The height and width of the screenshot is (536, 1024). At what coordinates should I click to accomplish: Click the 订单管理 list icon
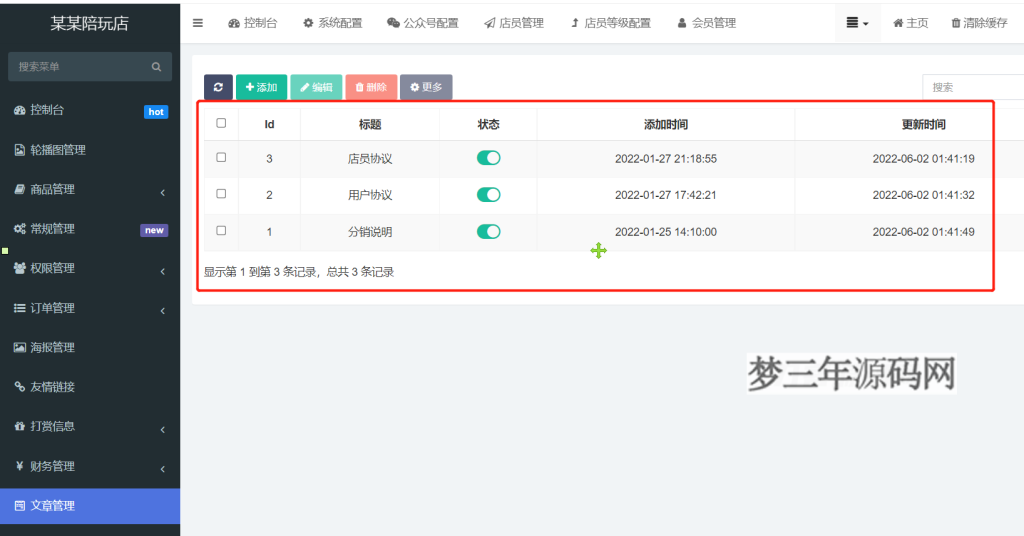[x=20, y=308]
